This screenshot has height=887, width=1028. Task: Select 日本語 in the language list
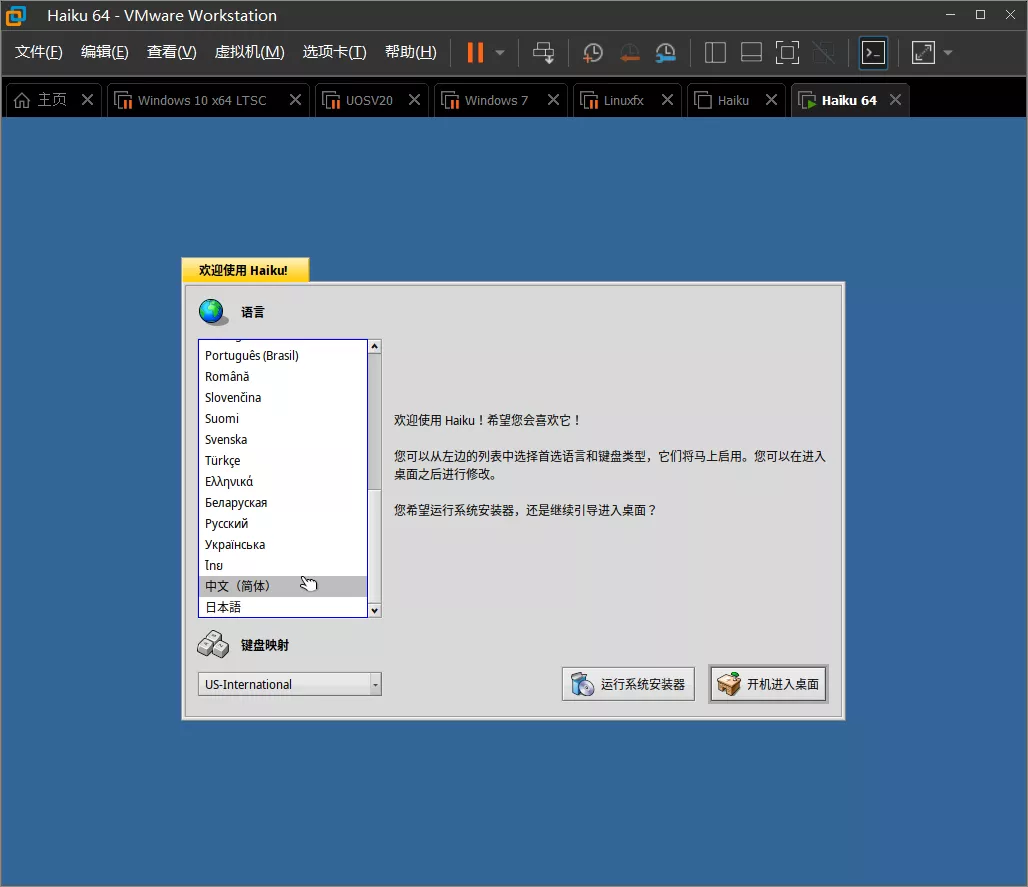[223, 607]
